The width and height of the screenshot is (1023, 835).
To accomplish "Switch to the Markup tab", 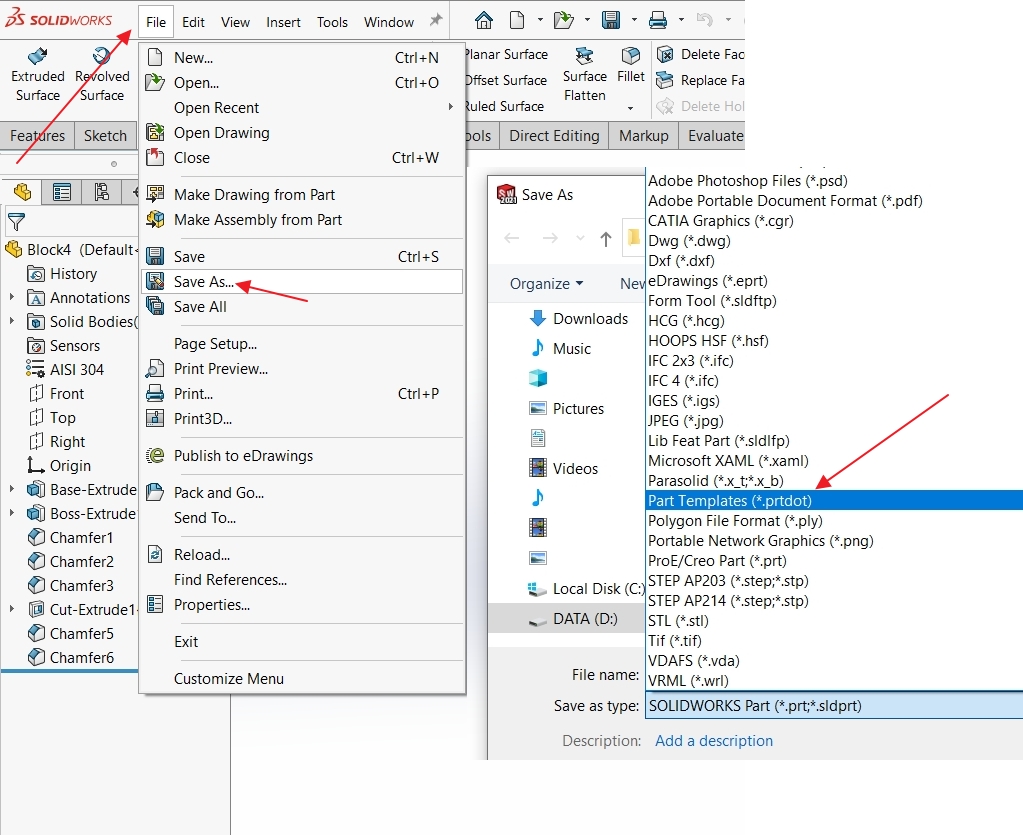I will tap(644, 136).
